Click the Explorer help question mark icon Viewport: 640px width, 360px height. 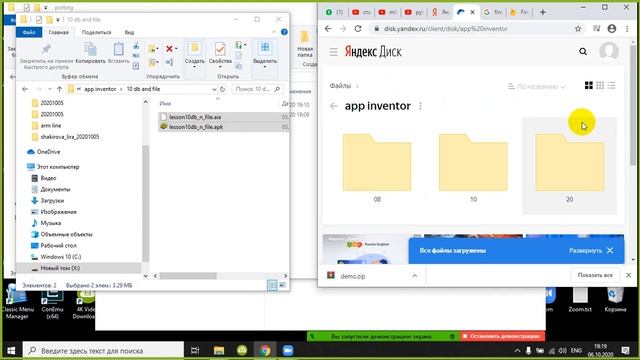[x=284, y=32]
